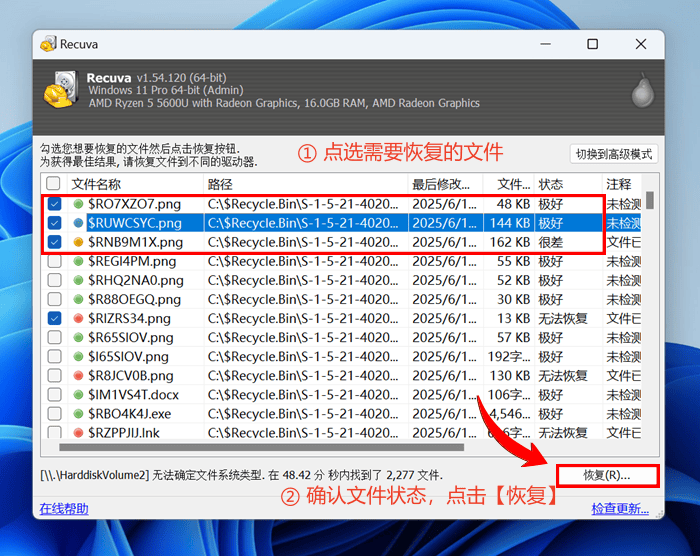Uncheck the $RO7XZO7.png checkbox

[x=54, y=204]
